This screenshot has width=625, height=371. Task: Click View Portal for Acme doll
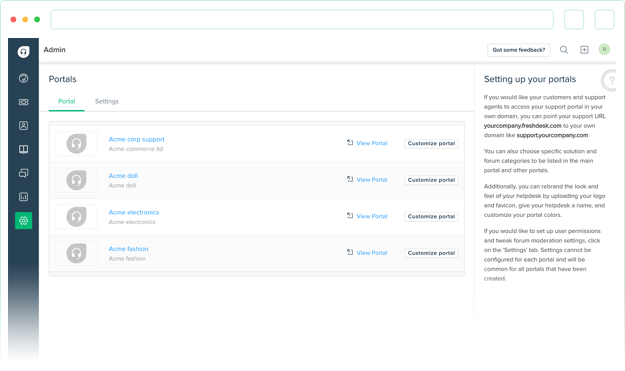point(372,180)
